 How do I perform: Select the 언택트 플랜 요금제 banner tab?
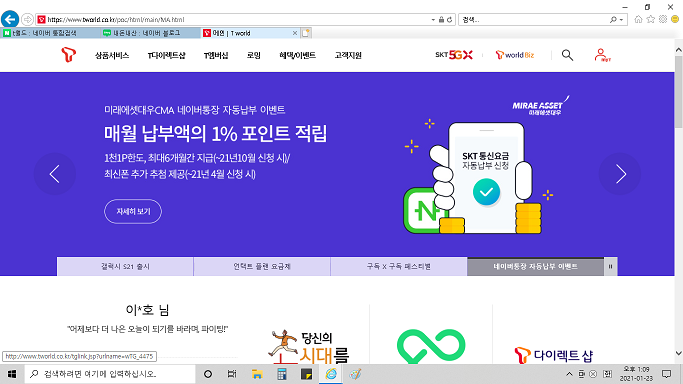(262, 266)
